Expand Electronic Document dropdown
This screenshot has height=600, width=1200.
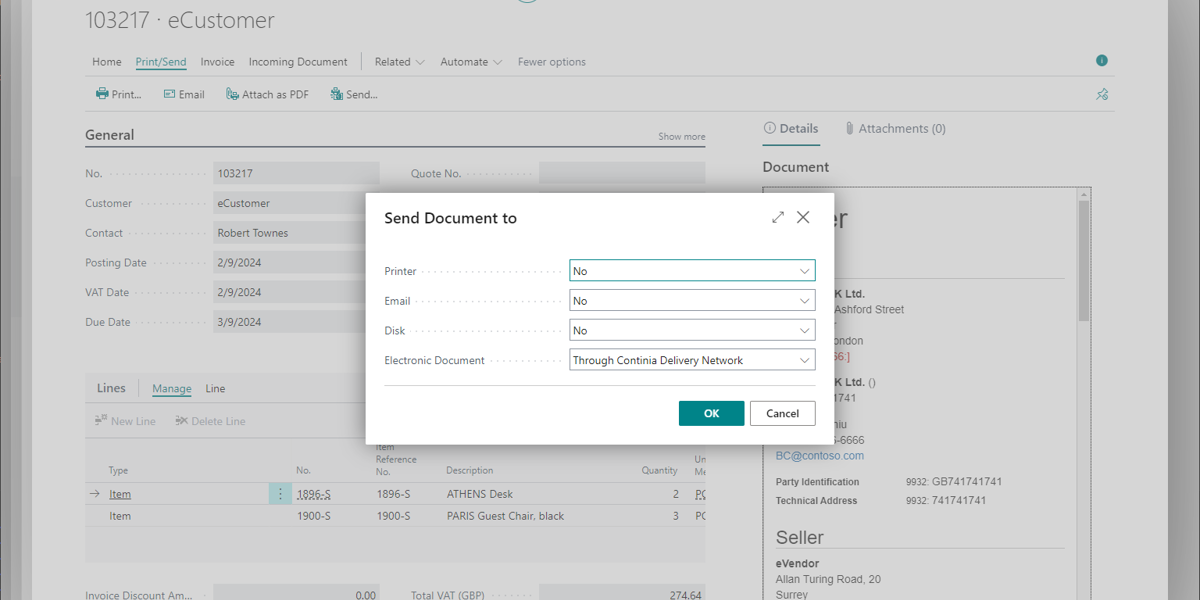804,361
